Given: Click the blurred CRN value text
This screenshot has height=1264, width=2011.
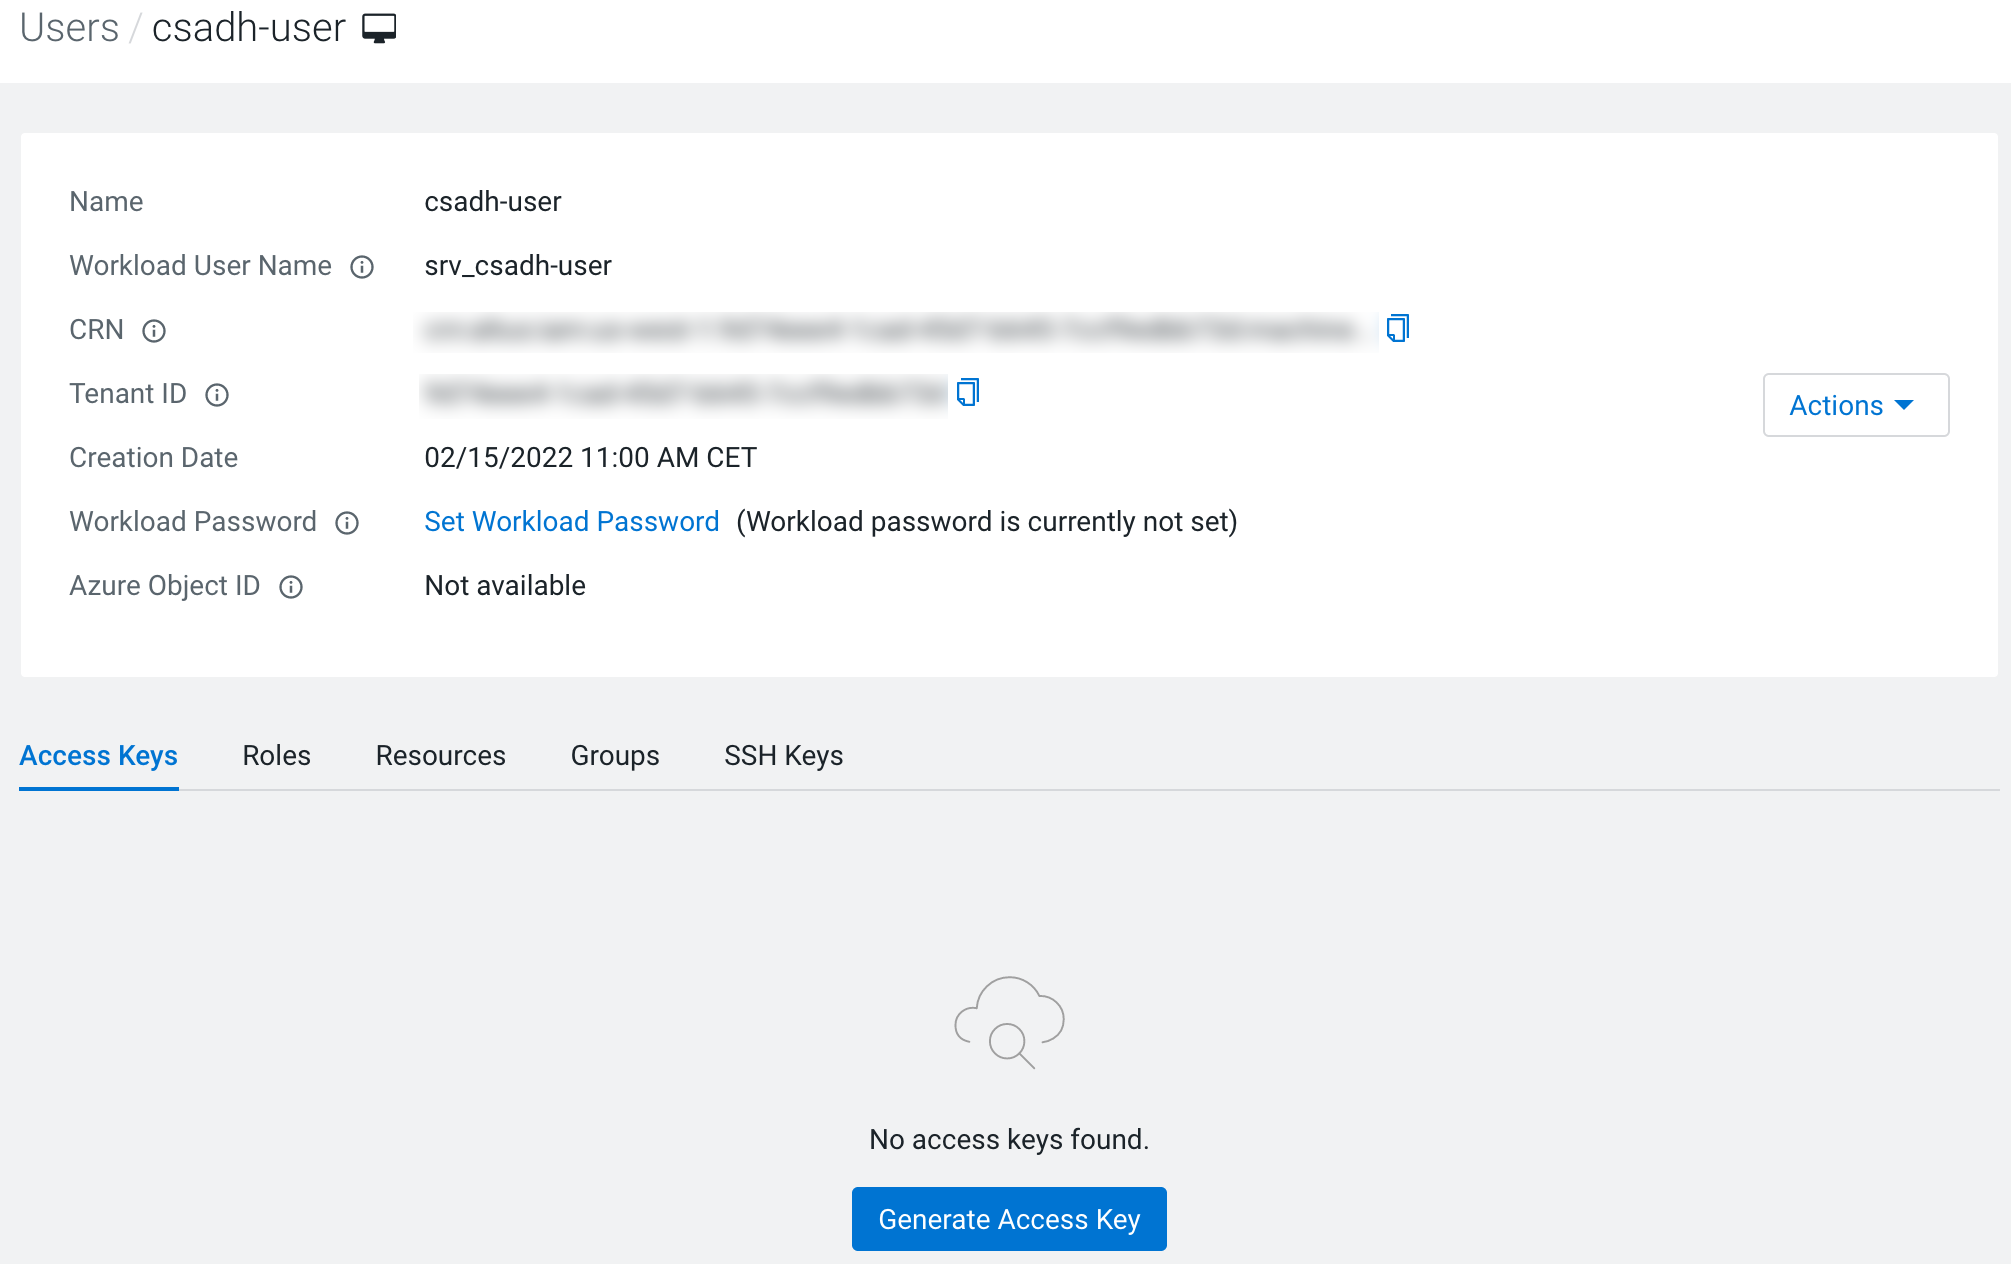Looking at the screenshot, I should [890, 330].
